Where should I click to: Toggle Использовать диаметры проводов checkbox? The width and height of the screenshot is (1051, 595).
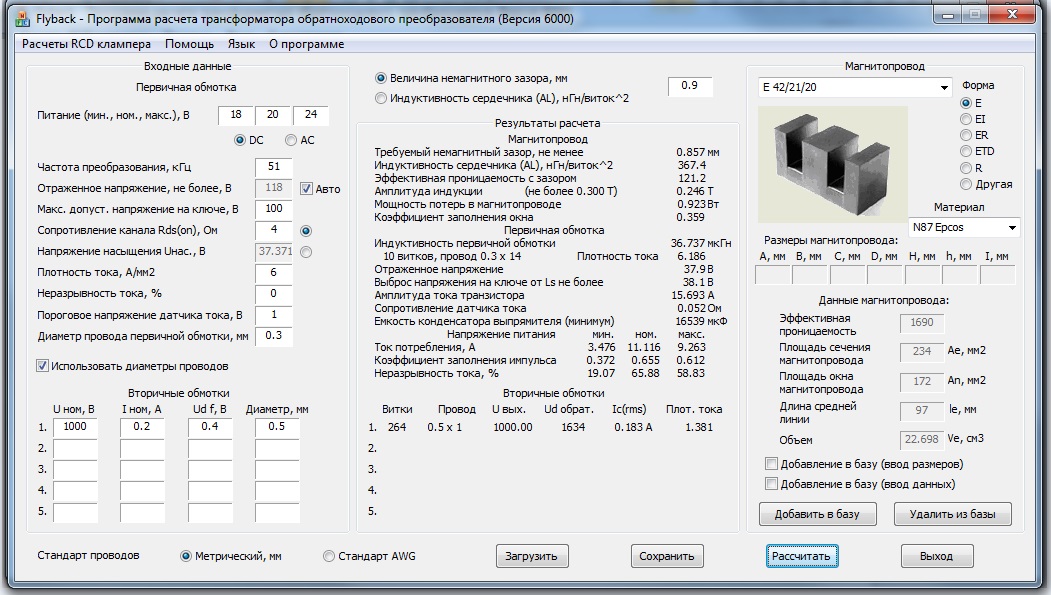[x=43, y=366]
